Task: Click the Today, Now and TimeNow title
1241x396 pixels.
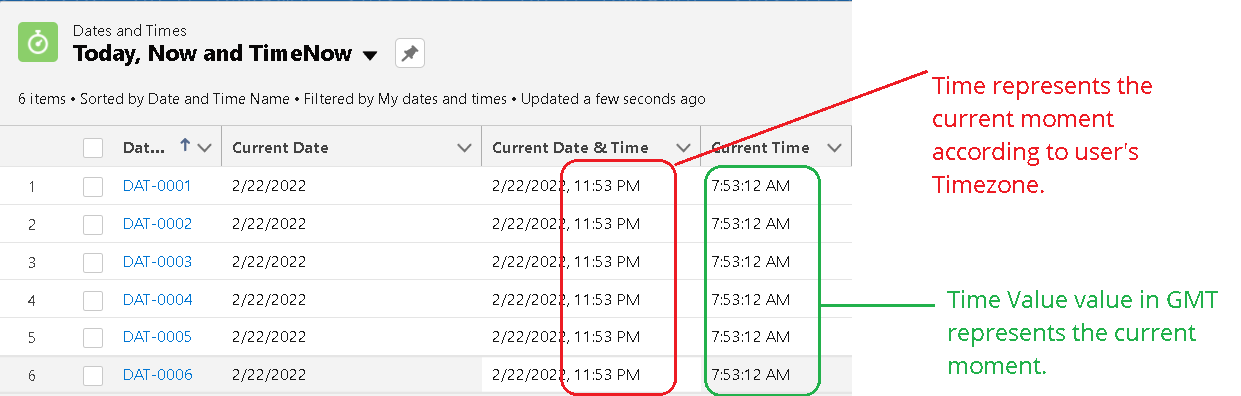Action: pyautogui.click(x=213, y=54)
